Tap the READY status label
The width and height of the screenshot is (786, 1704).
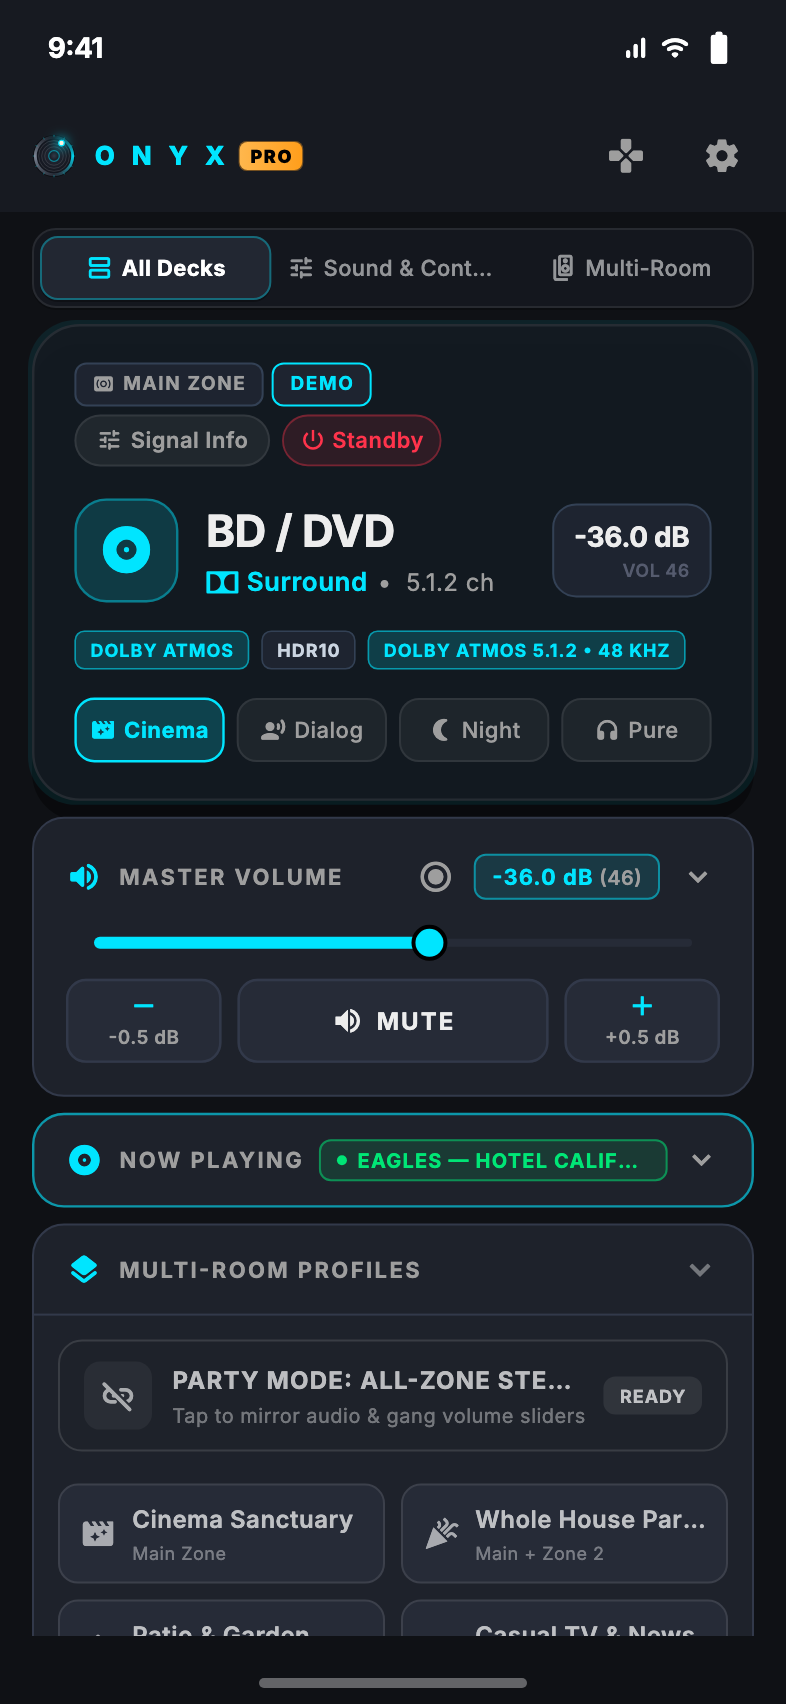pyautogui.click(x=652, y=1396)
